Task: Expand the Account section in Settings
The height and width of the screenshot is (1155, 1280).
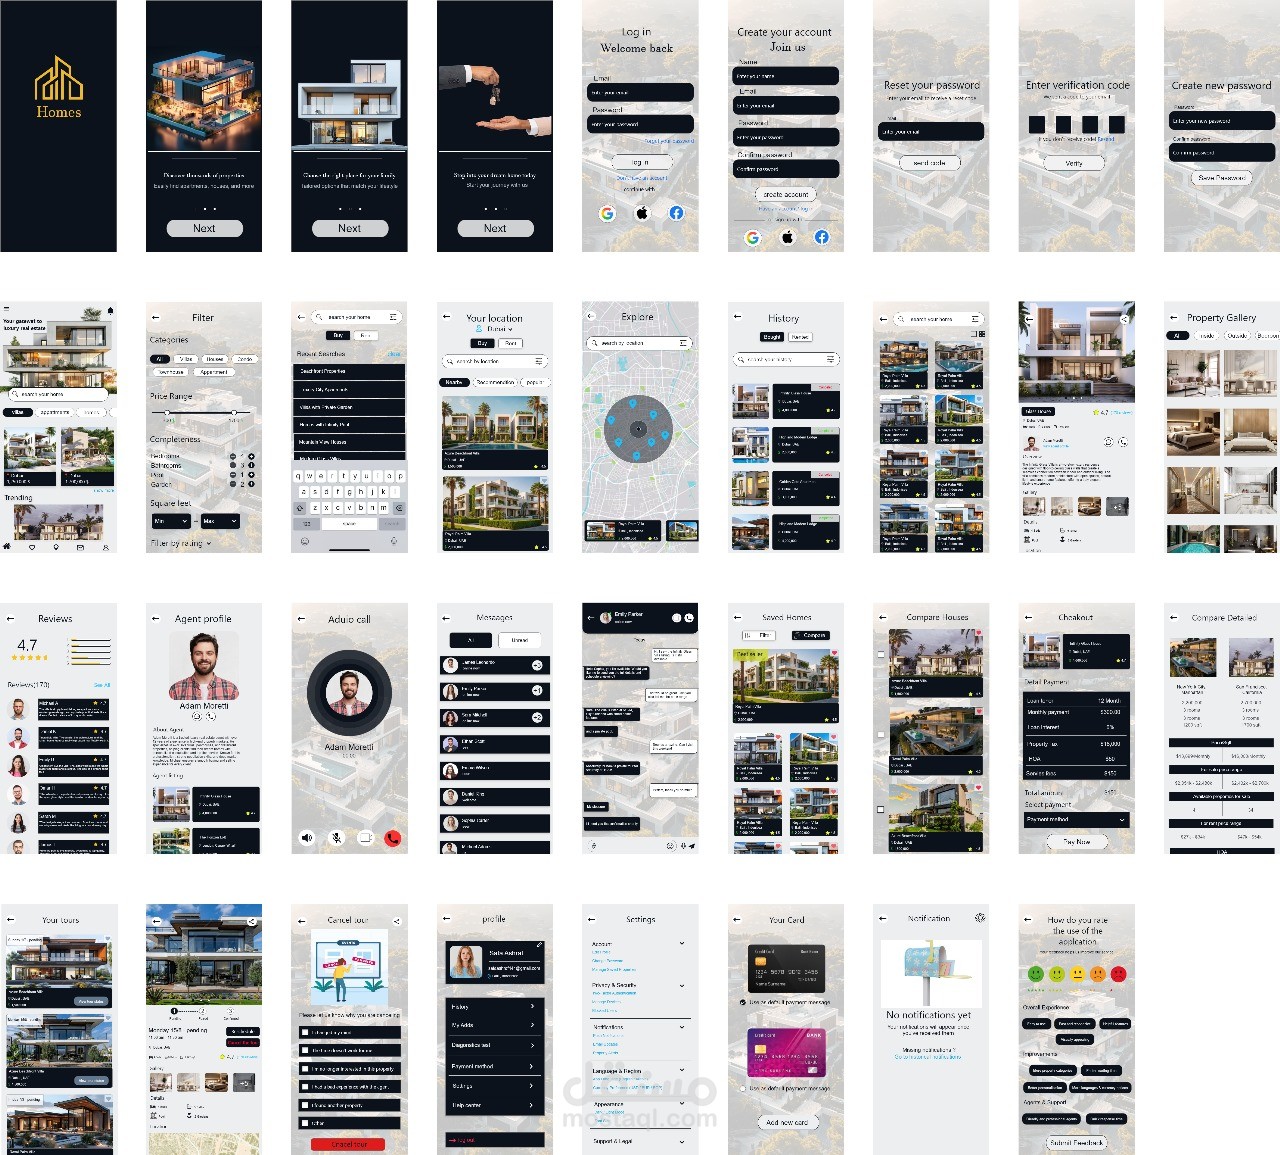Action: click(682, 943)
